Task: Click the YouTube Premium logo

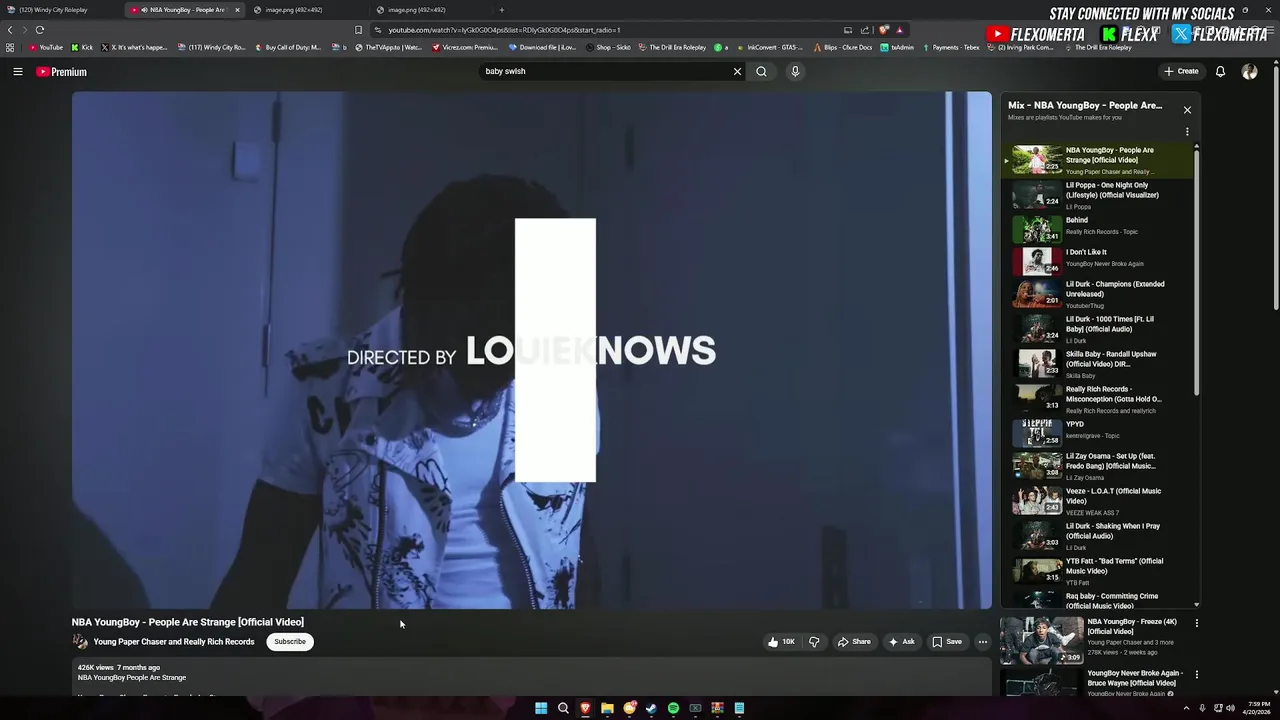Action: point(61,72)
